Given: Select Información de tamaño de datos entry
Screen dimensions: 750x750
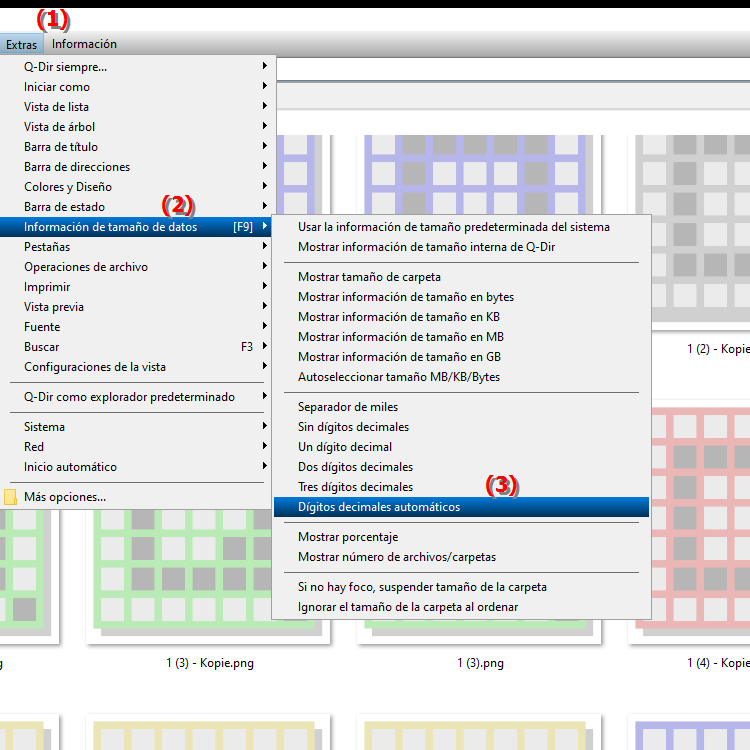Looking at the screenshot, I should coord(137,227).
